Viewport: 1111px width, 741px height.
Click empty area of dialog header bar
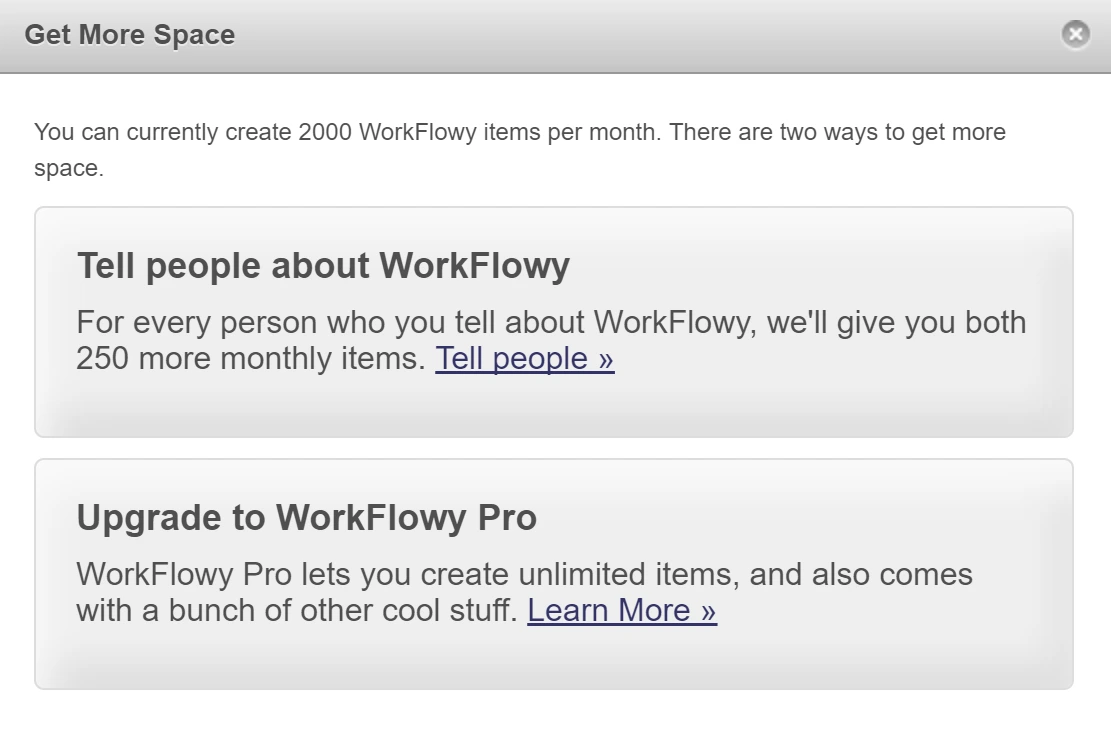pos(638,35)
